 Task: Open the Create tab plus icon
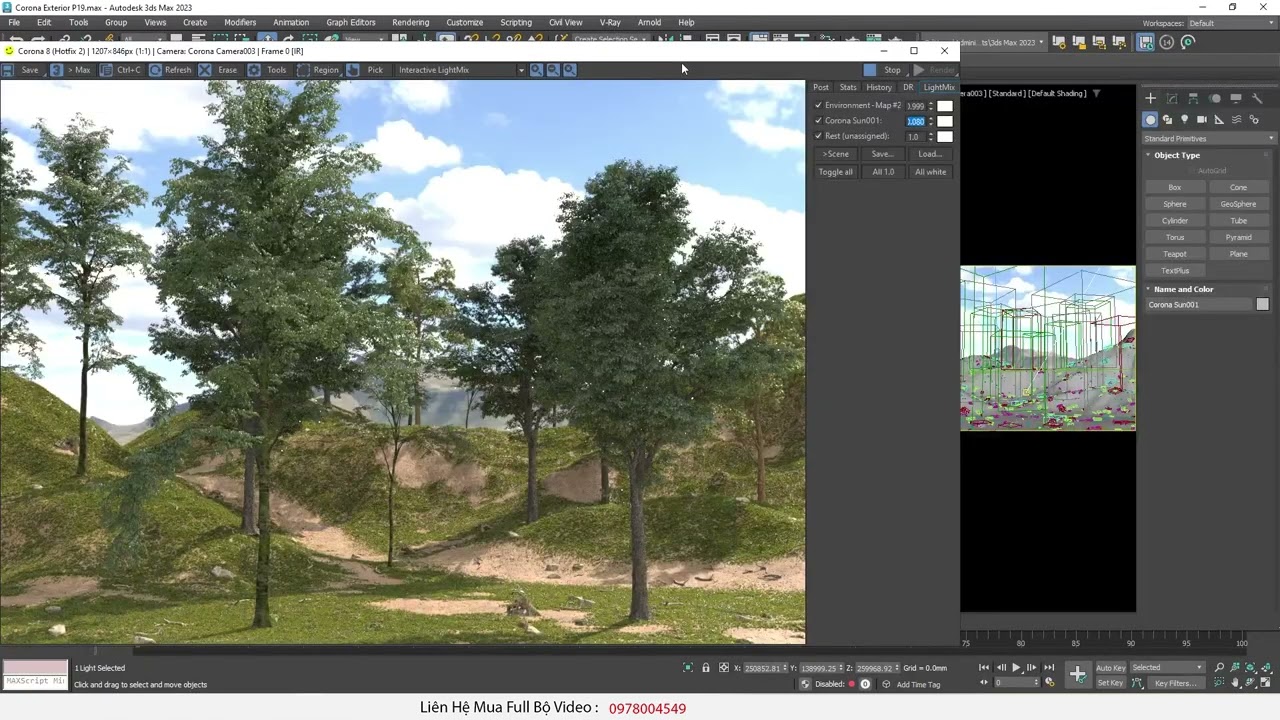(1150, 98)
